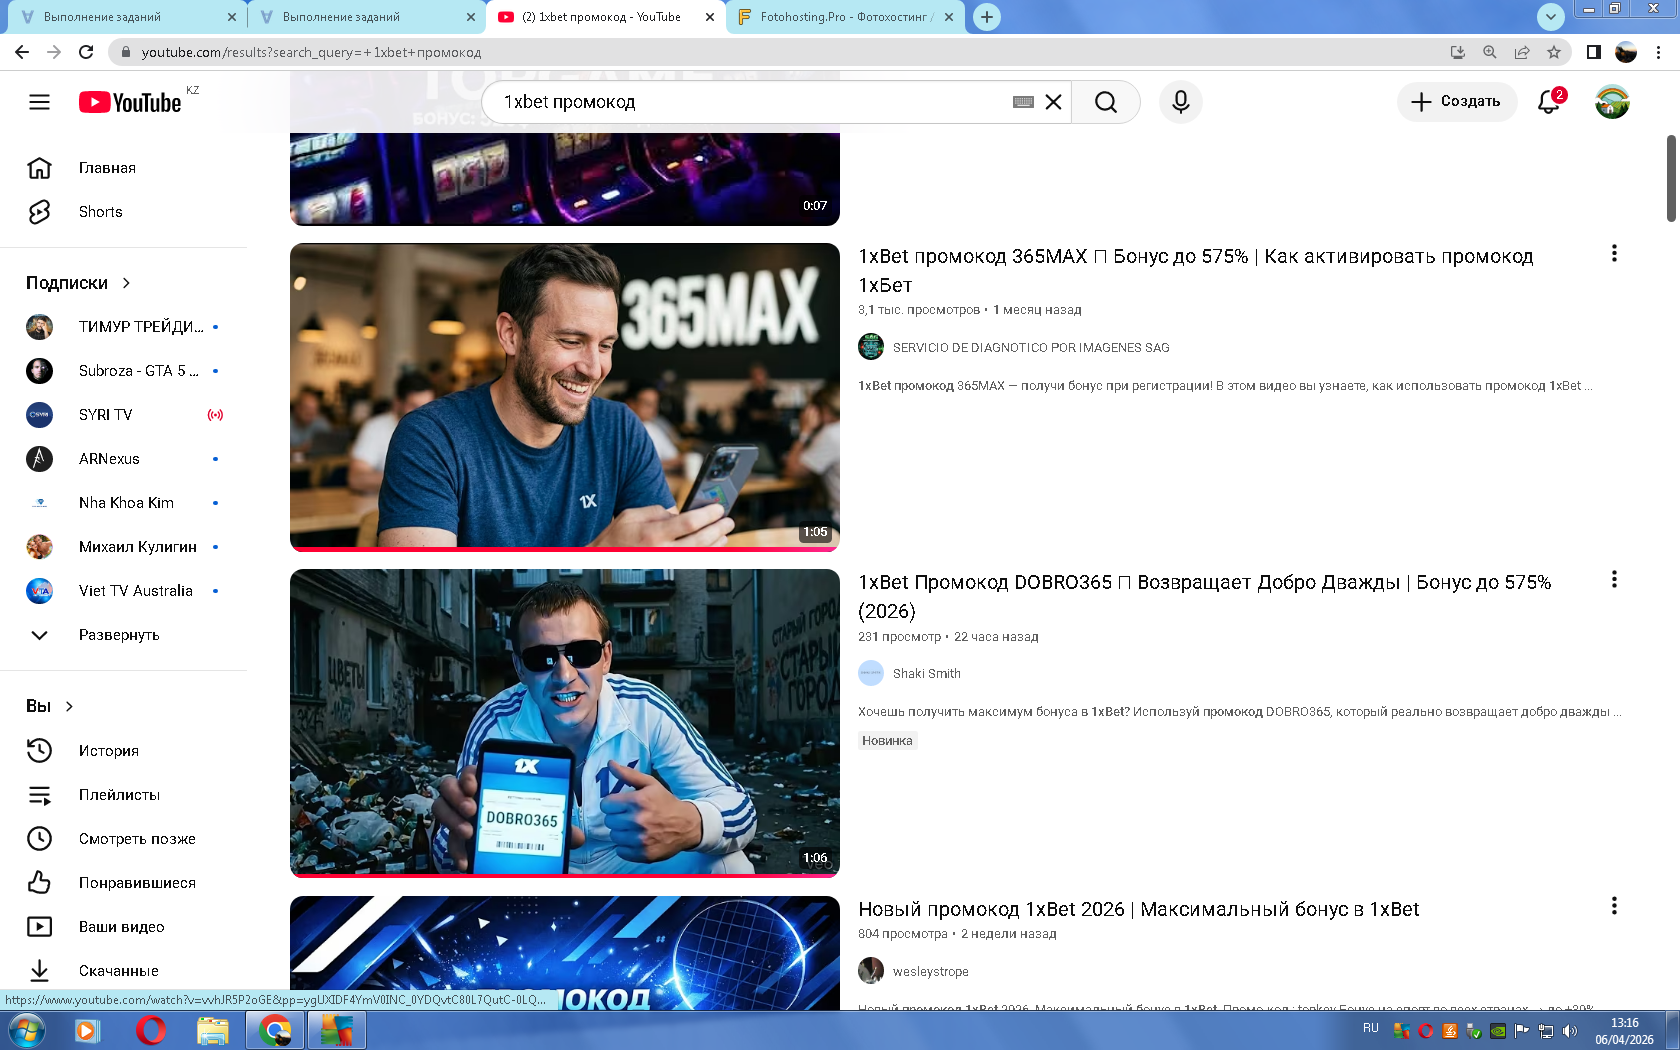Viewport: 1680px width, 1050px height.
Task: Open Nha Khoa Kim channel
Action: point(123,503)
